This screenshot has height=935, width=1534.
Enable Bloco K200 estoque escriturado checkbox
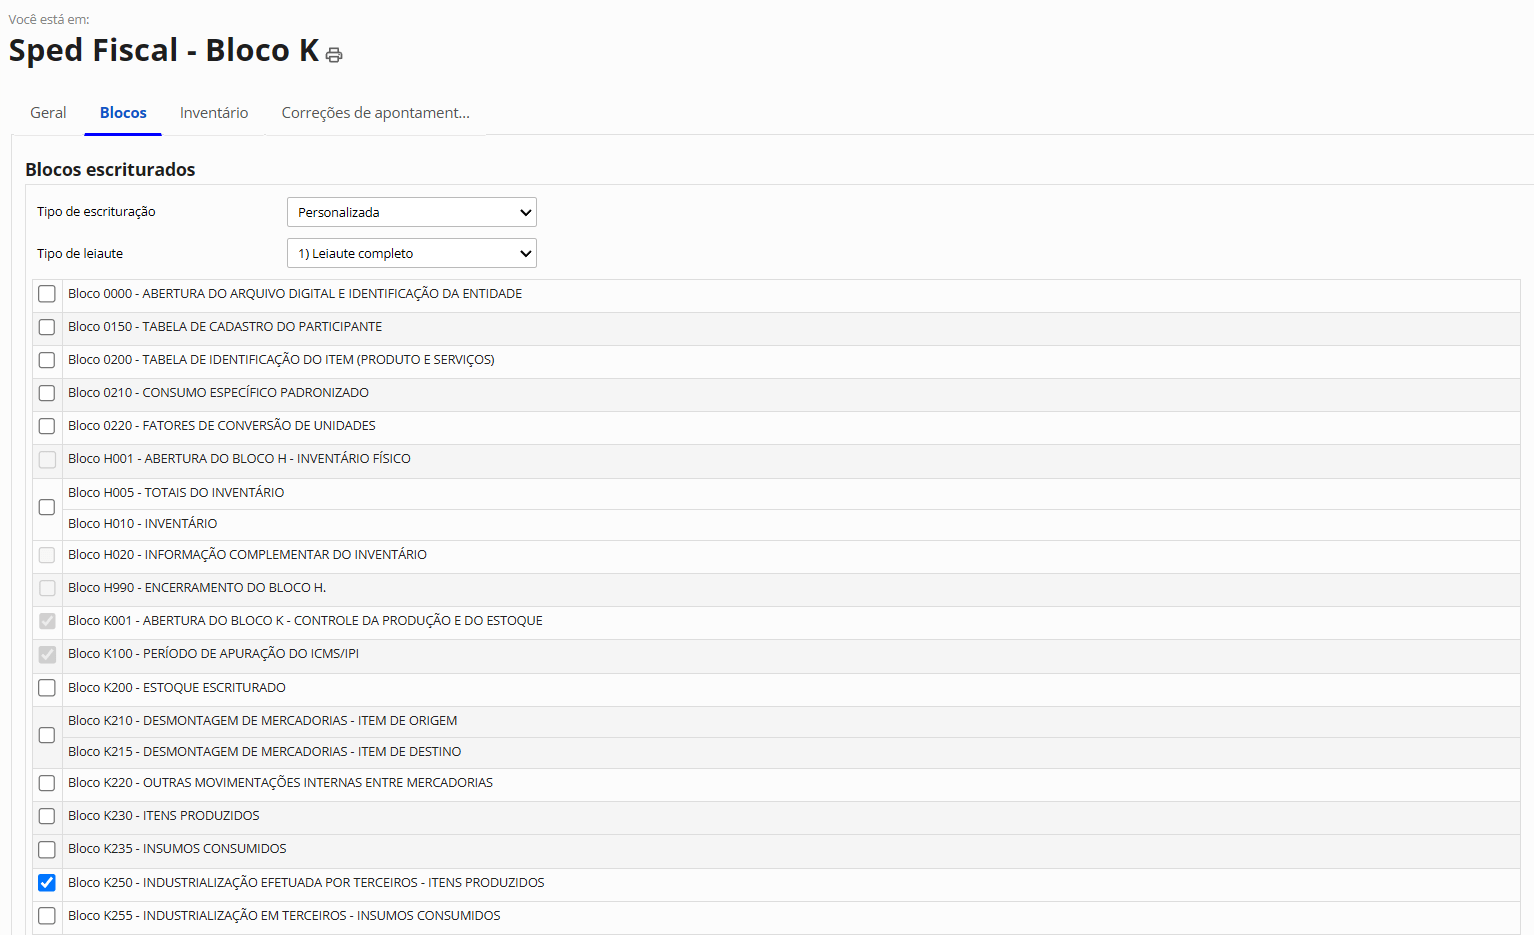pos(47,688)
